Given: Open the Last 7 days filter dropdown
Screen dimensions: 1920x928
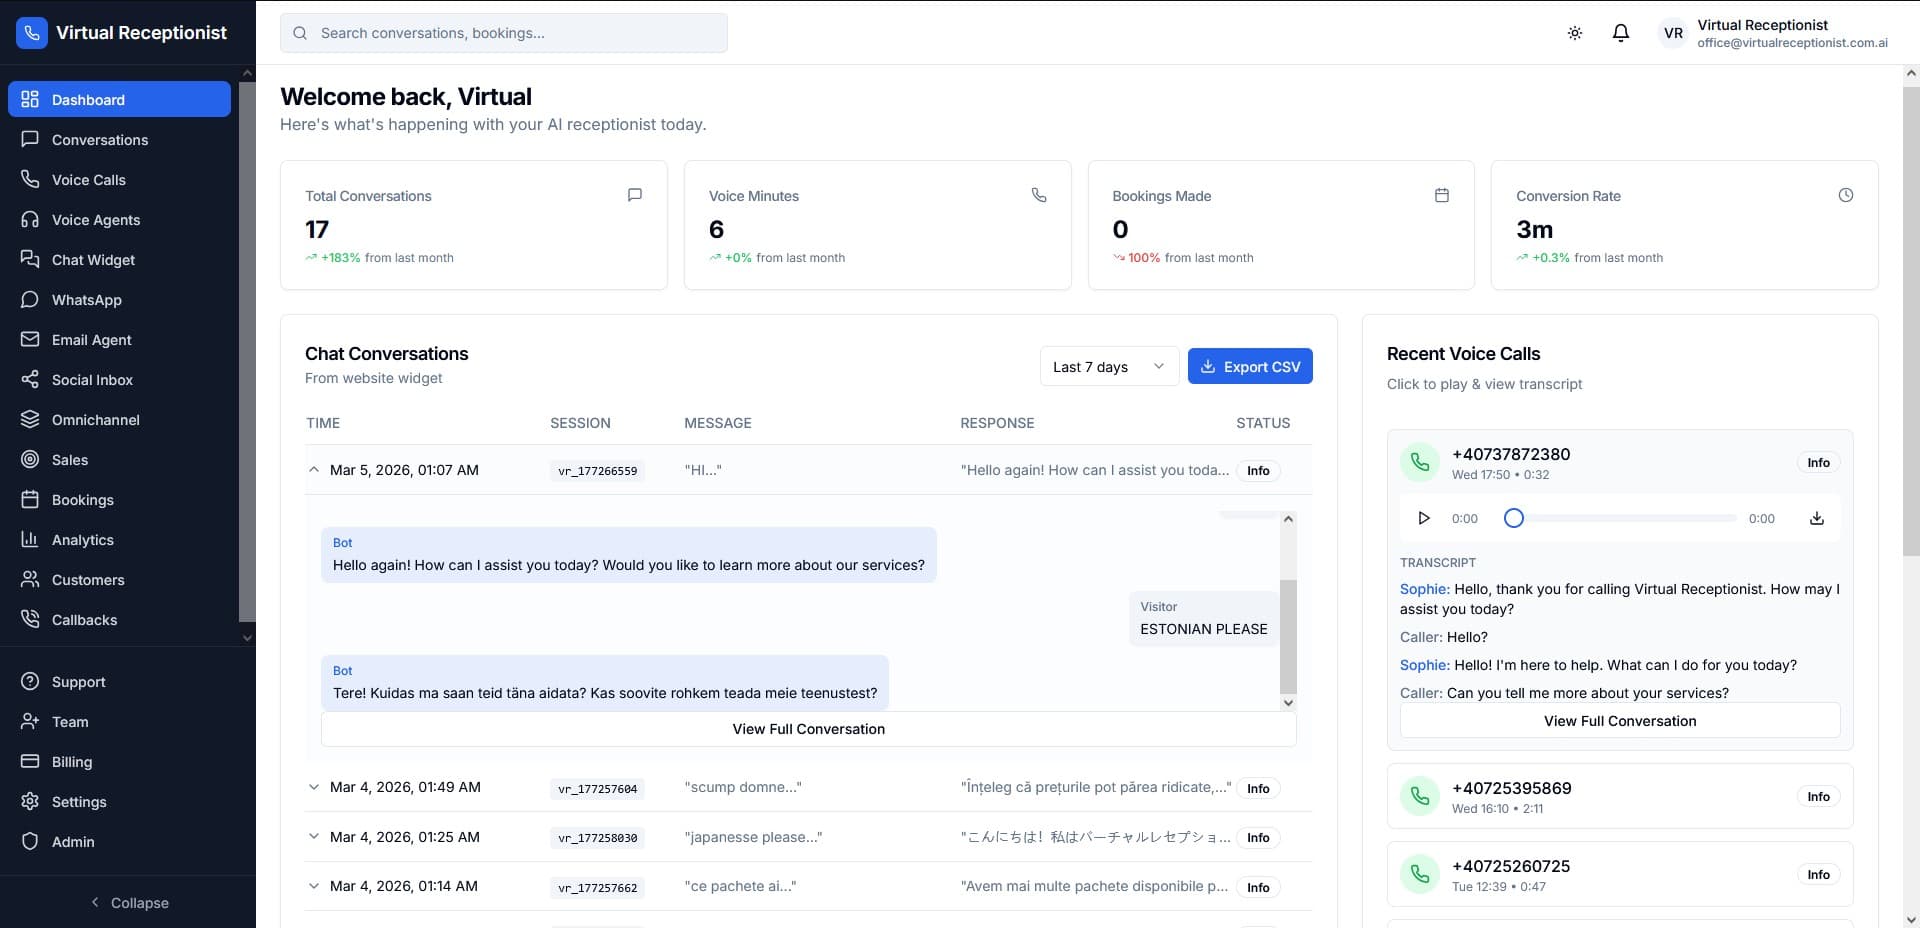Looking at the screenshot, I should coord(1109,366).
